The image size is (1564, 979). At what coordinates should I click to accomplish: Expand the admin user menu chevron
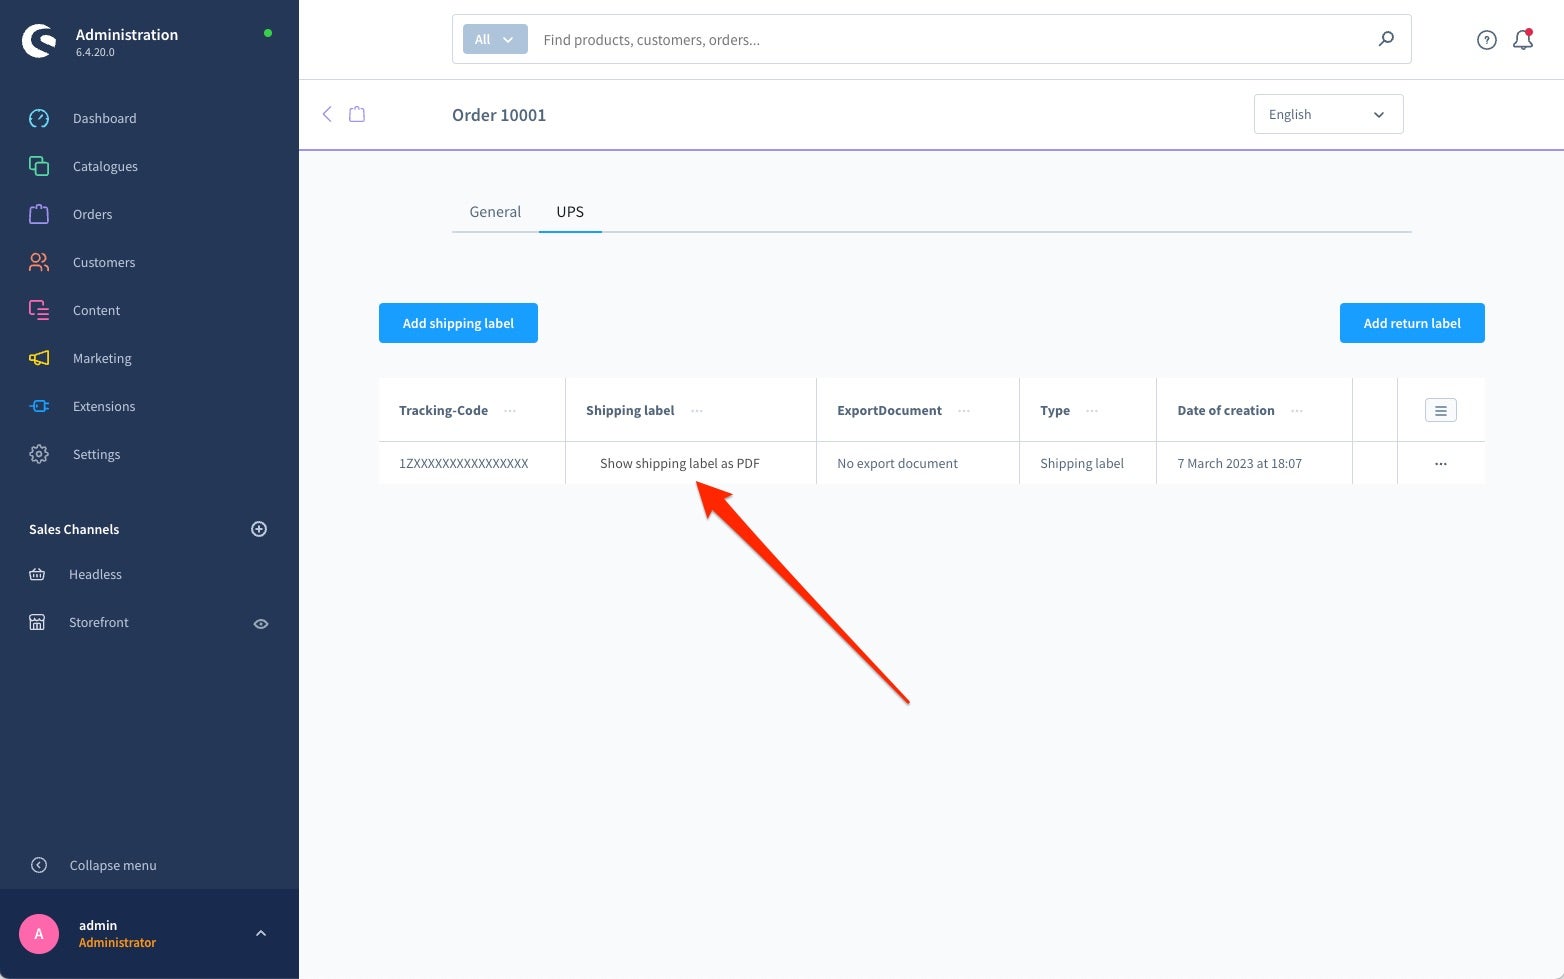(x=261, y=933)
